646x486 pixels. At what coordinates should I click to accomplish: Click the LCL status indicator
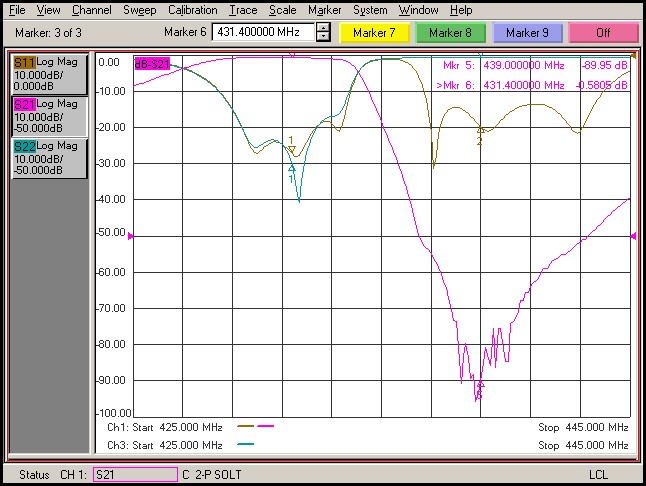pyautogui.click(x=598, y=474)
